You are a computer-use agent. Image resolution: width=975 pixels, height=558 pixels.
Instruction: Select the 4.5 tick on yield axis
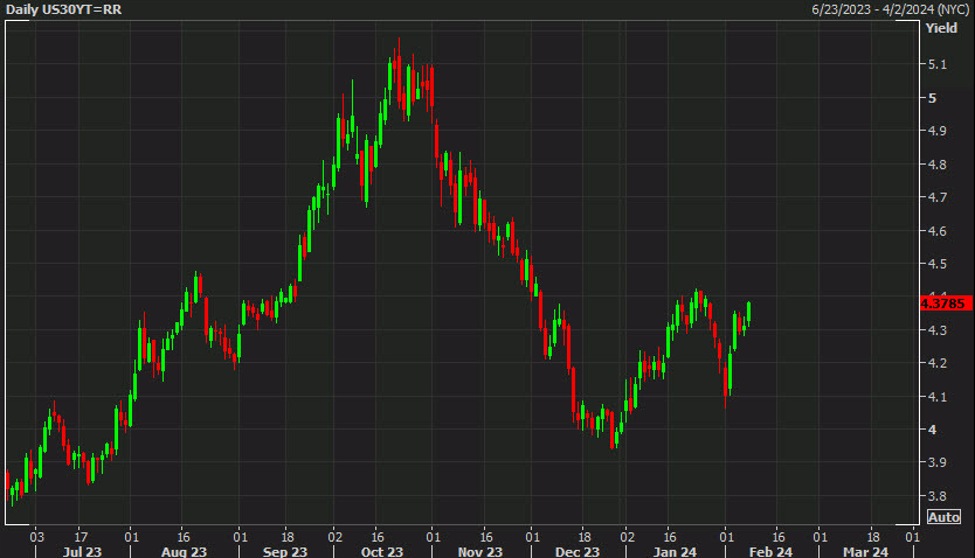tap(938, 264)
